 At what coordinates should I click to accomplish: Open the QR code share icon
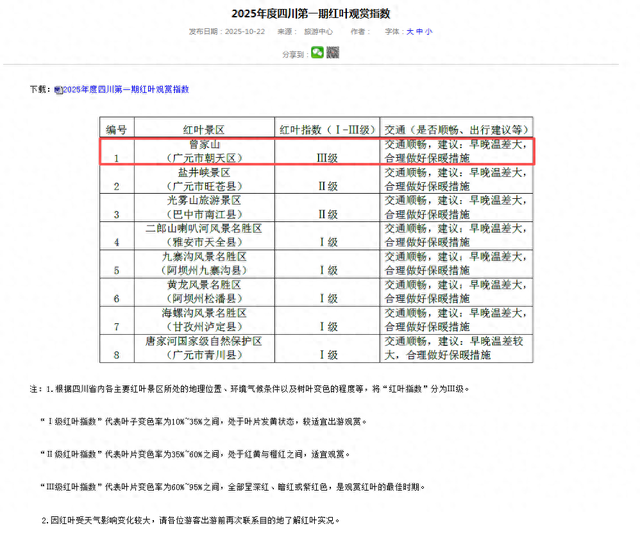tap(333, 52)
